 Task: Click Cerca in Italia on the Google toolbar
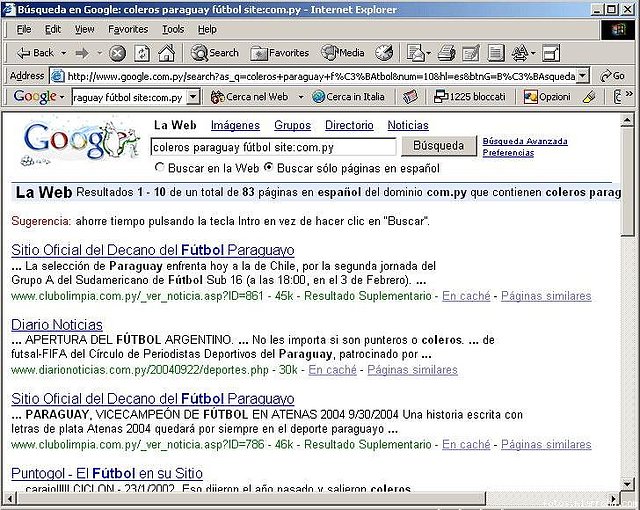349,97
